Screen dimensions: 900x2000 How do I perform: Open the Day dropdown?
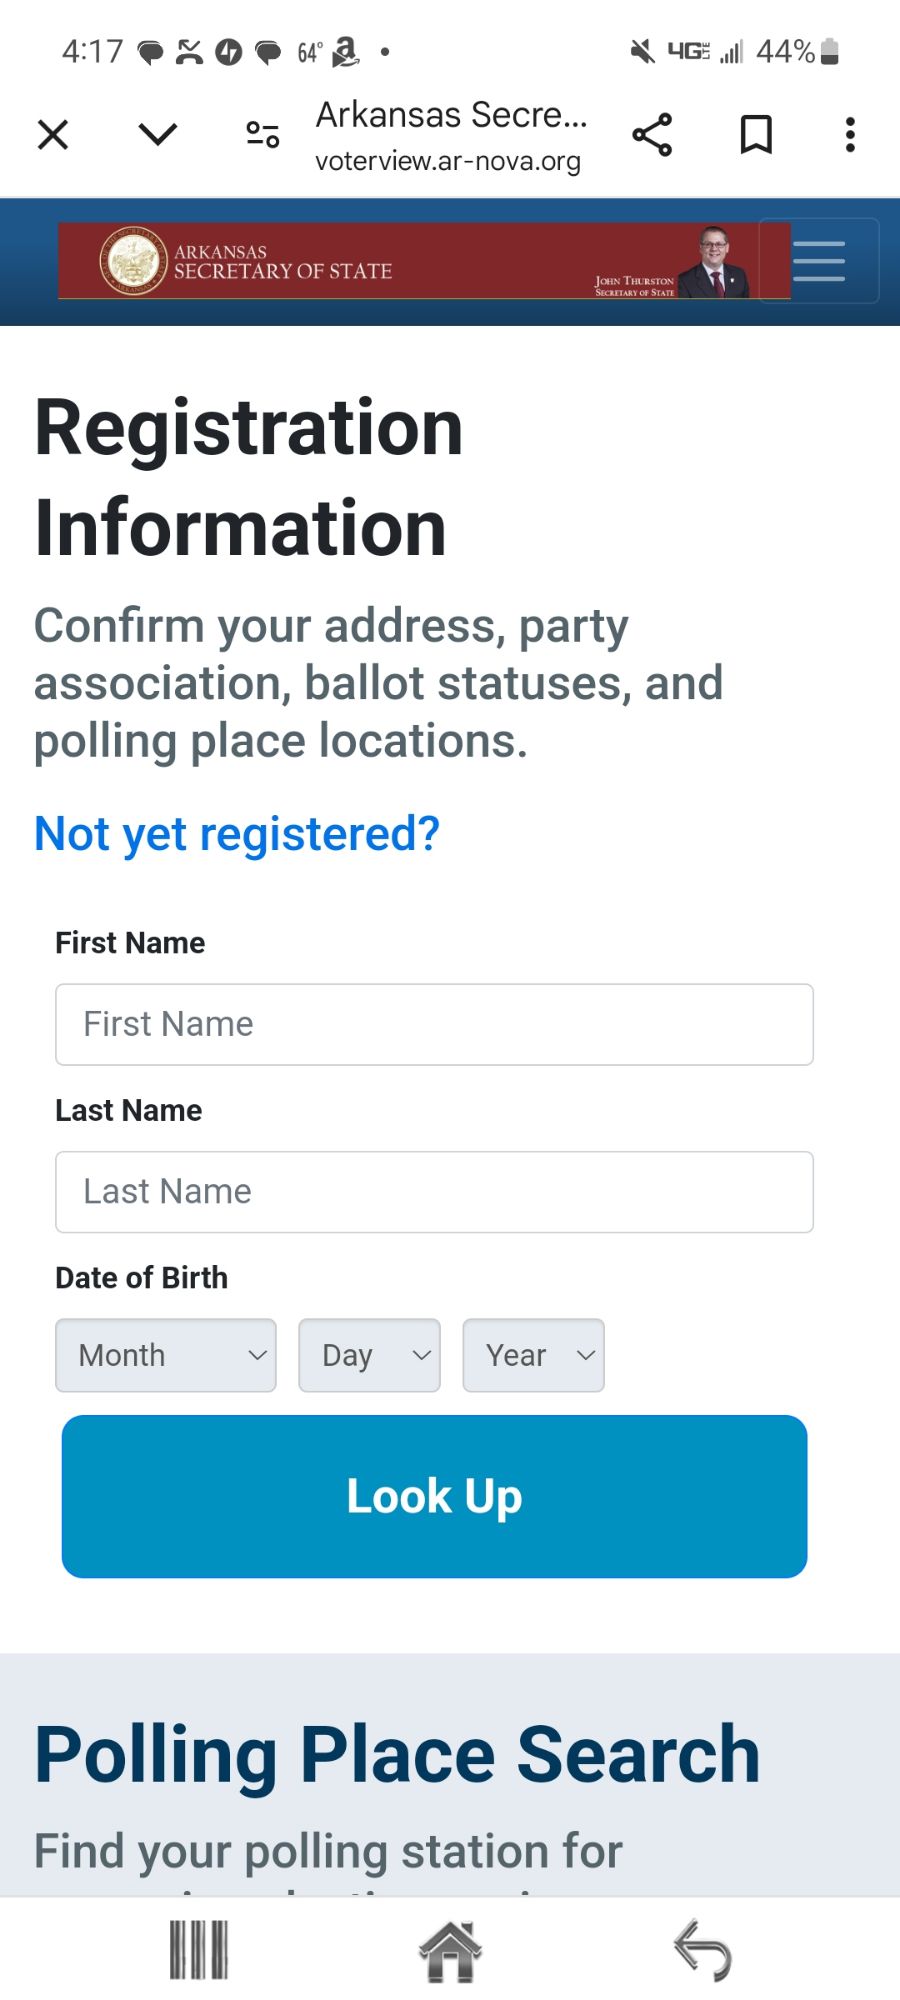[369, 1355]
